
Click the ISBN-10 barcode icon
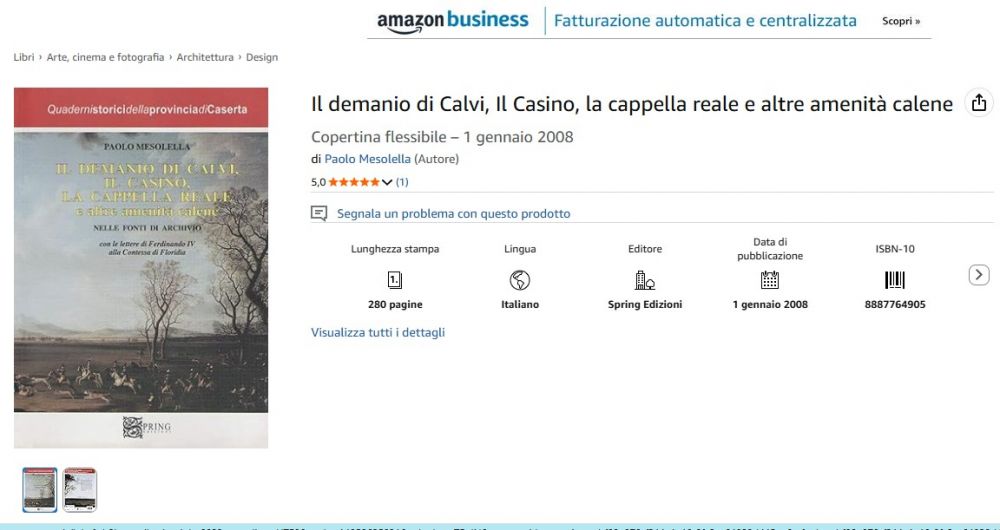pos(895,280)
